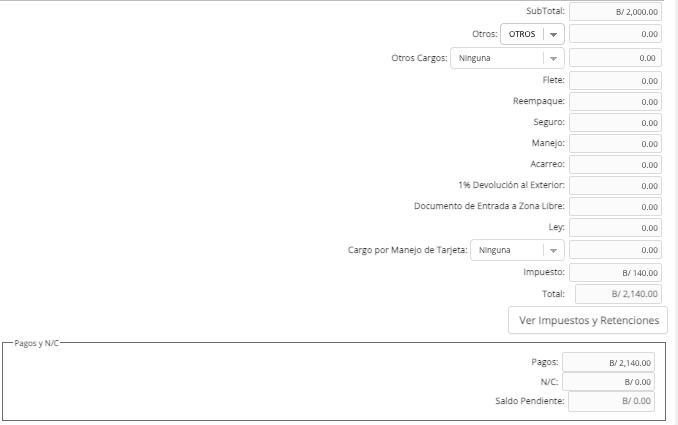Select the Manejo amount field
678x425 pixels.
coord(615,144)
